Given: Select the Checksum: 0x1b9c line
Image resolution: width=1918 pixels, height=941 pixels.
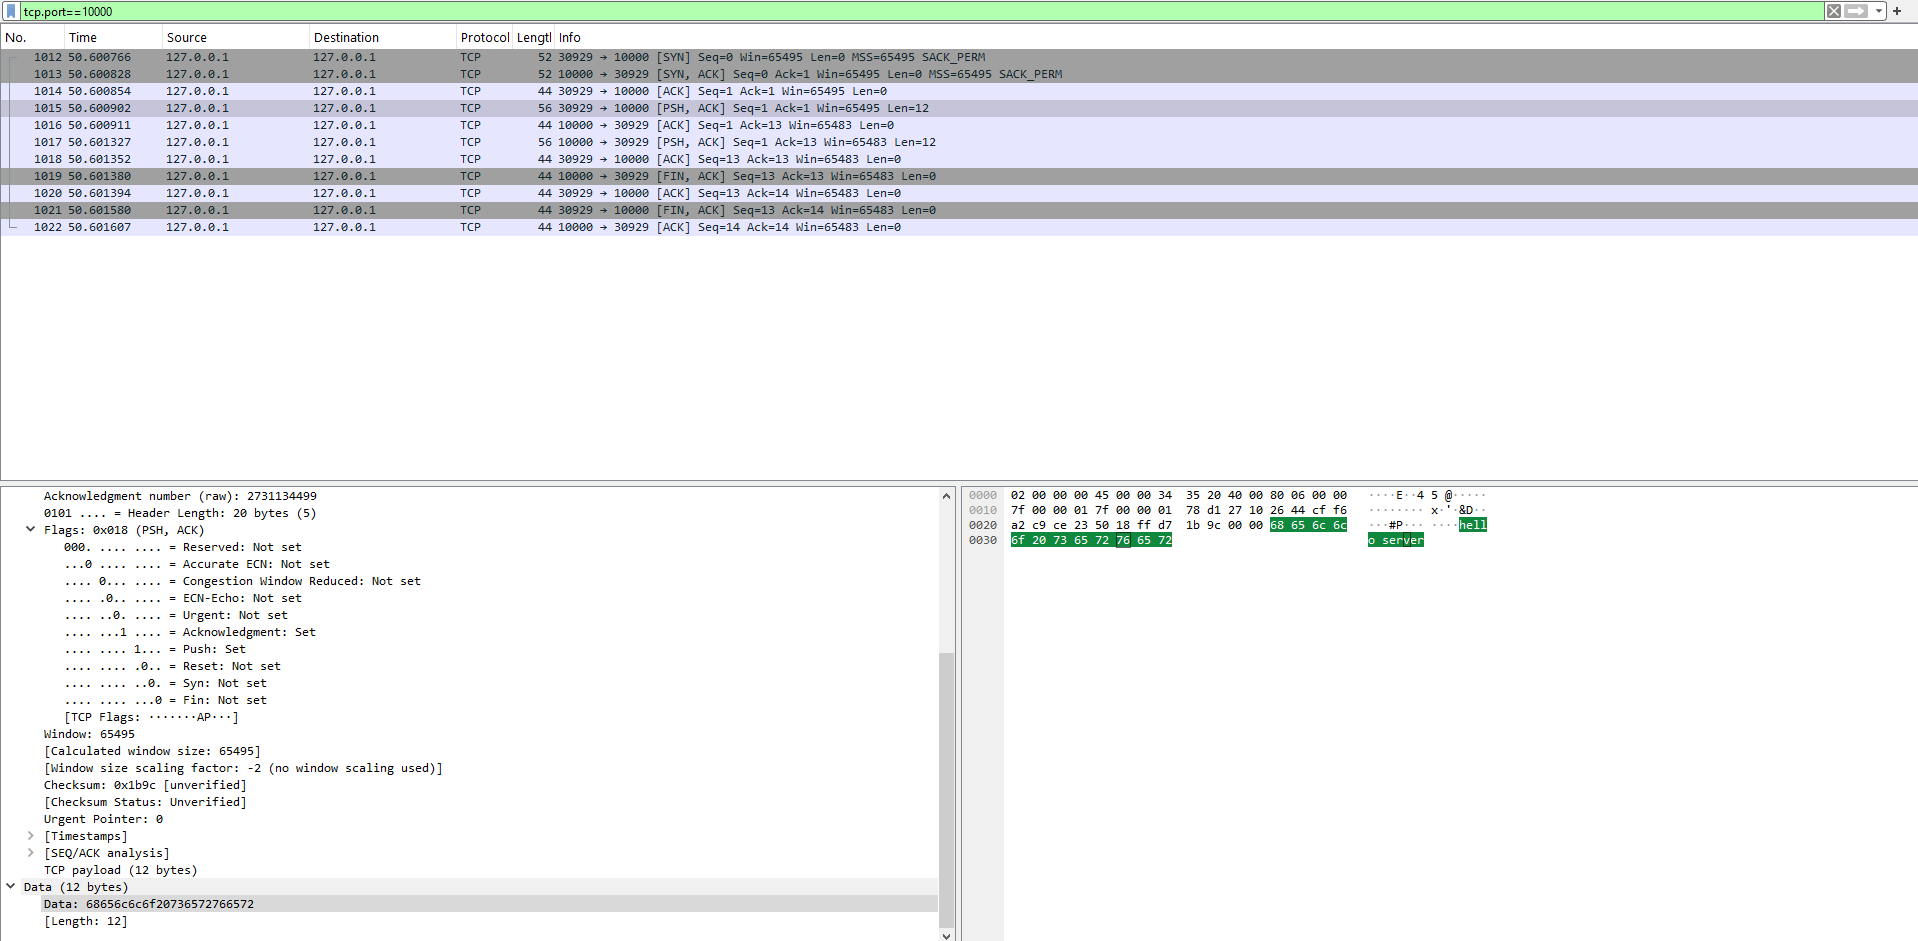Looking at the screenshot, I should pyautogui.click(x=145, y=785).
